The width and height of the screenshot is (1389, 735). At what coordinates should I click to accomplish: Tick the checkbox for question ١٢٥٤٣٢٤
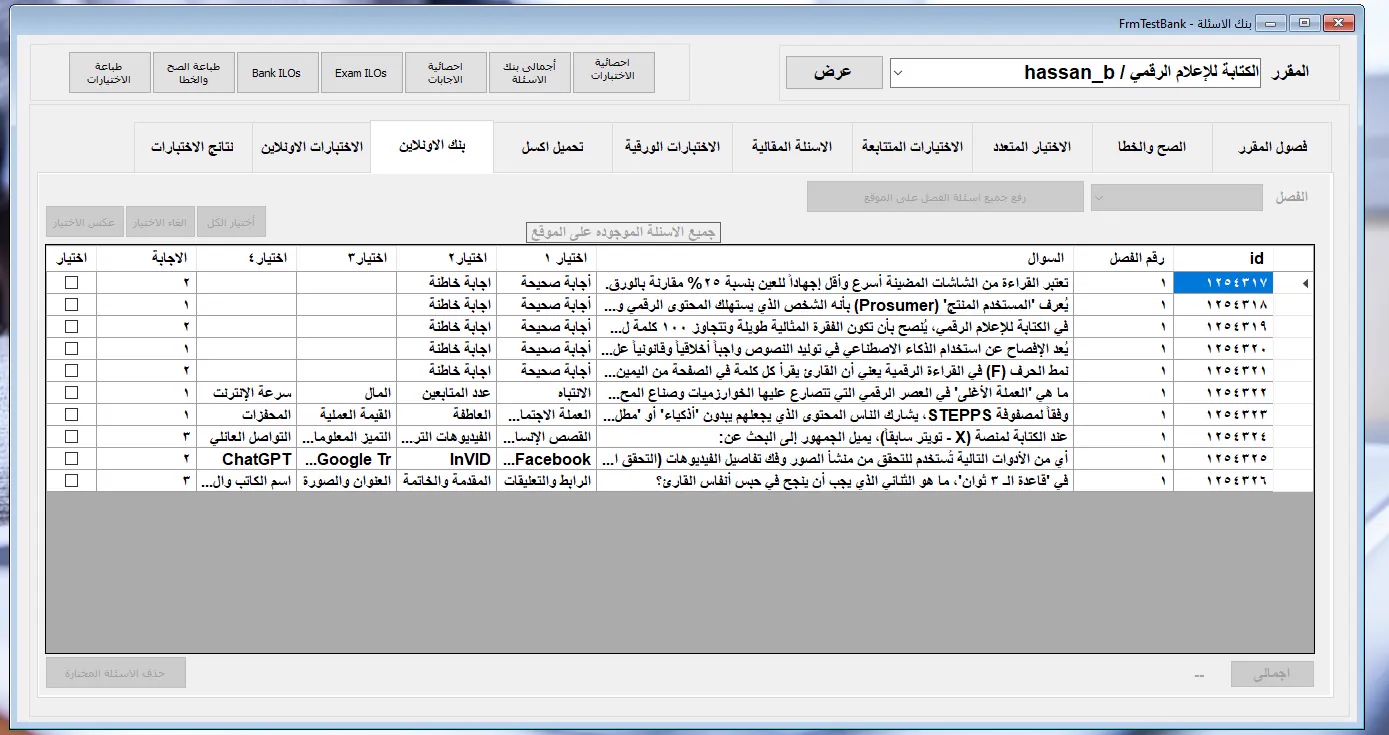point(71,436)
